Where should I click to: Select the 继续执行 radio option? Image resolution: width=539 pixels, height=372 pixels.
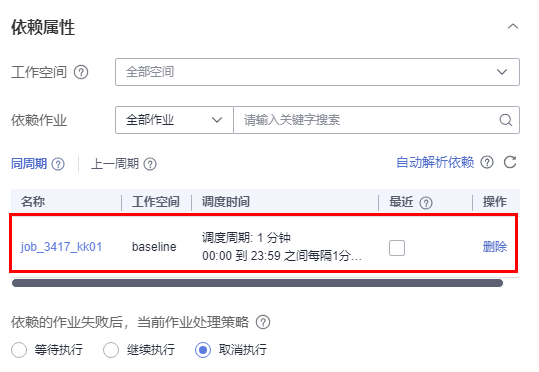point(111,350)
